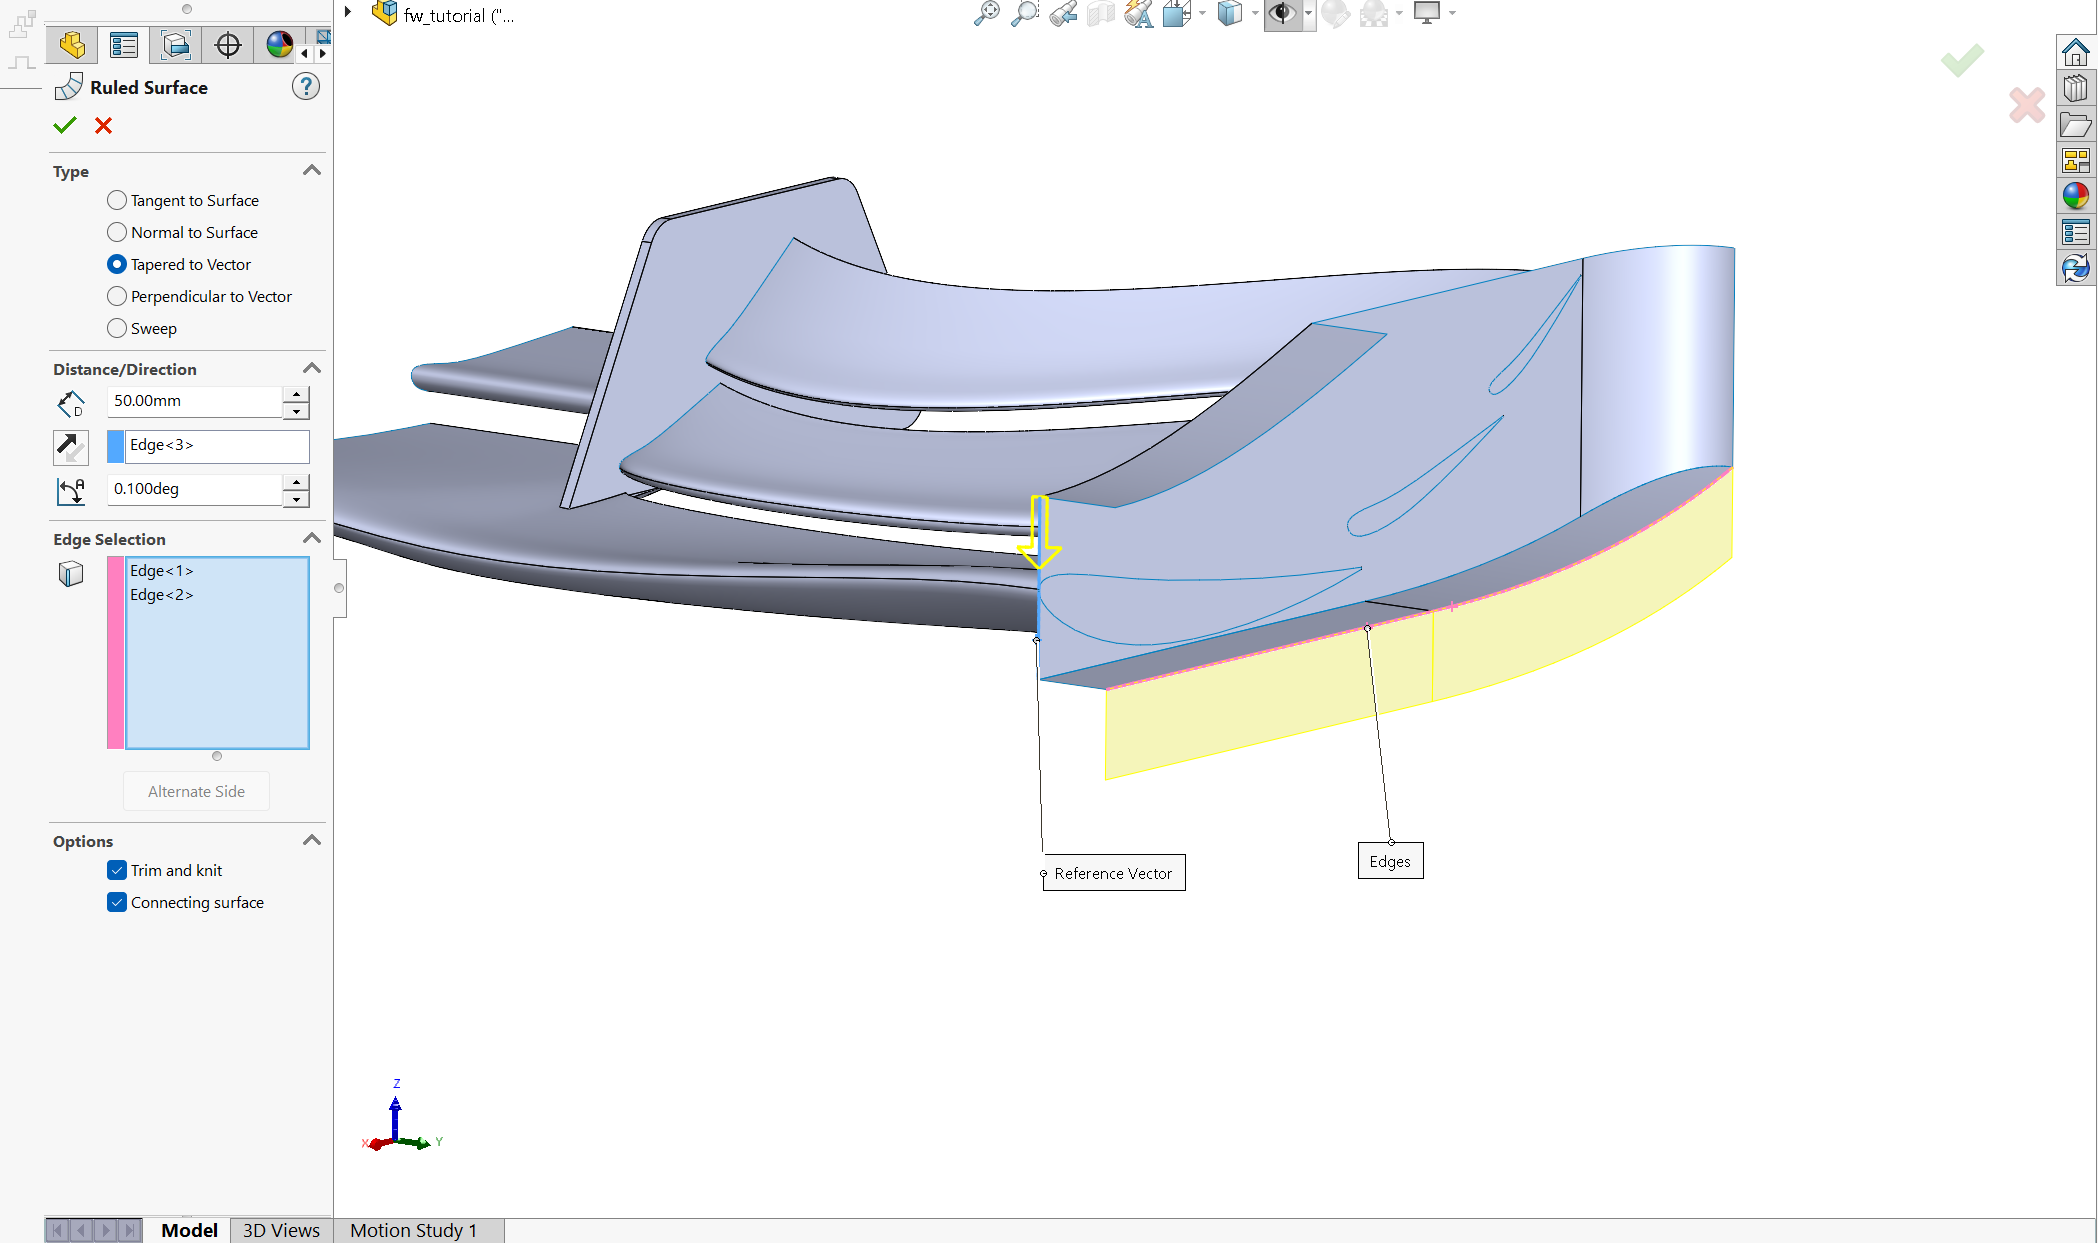
Task: Open the DimXpertManager crosshair tab
Action: tap(228, 45)
